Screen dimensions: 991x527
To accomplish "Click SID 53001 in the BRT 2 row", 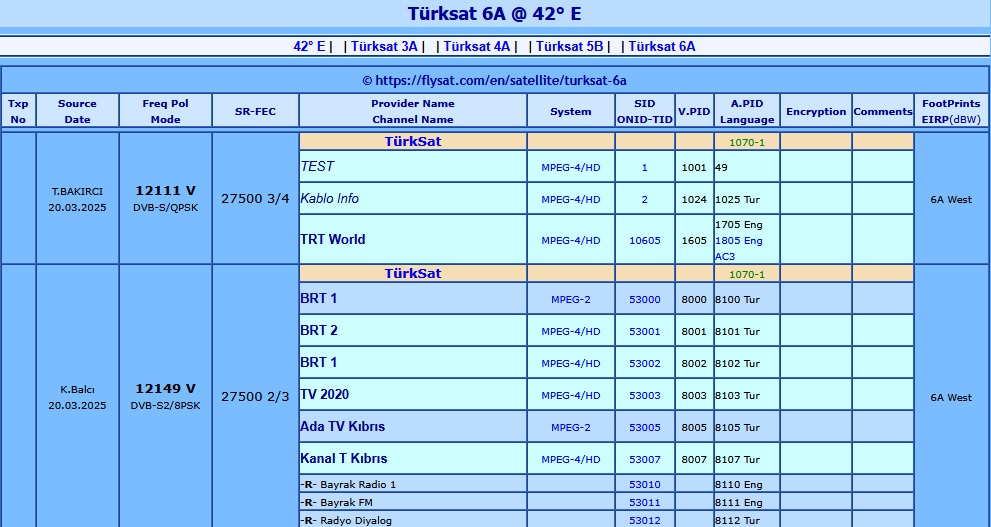I will click(645, 331).
